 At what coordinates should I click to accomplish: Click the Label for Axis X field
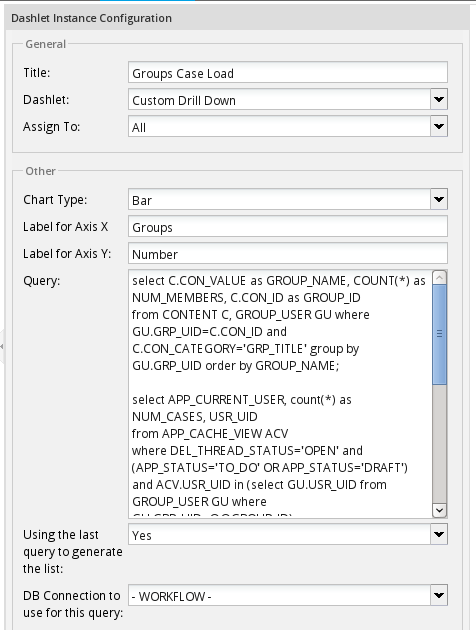(x=288, y=227)
